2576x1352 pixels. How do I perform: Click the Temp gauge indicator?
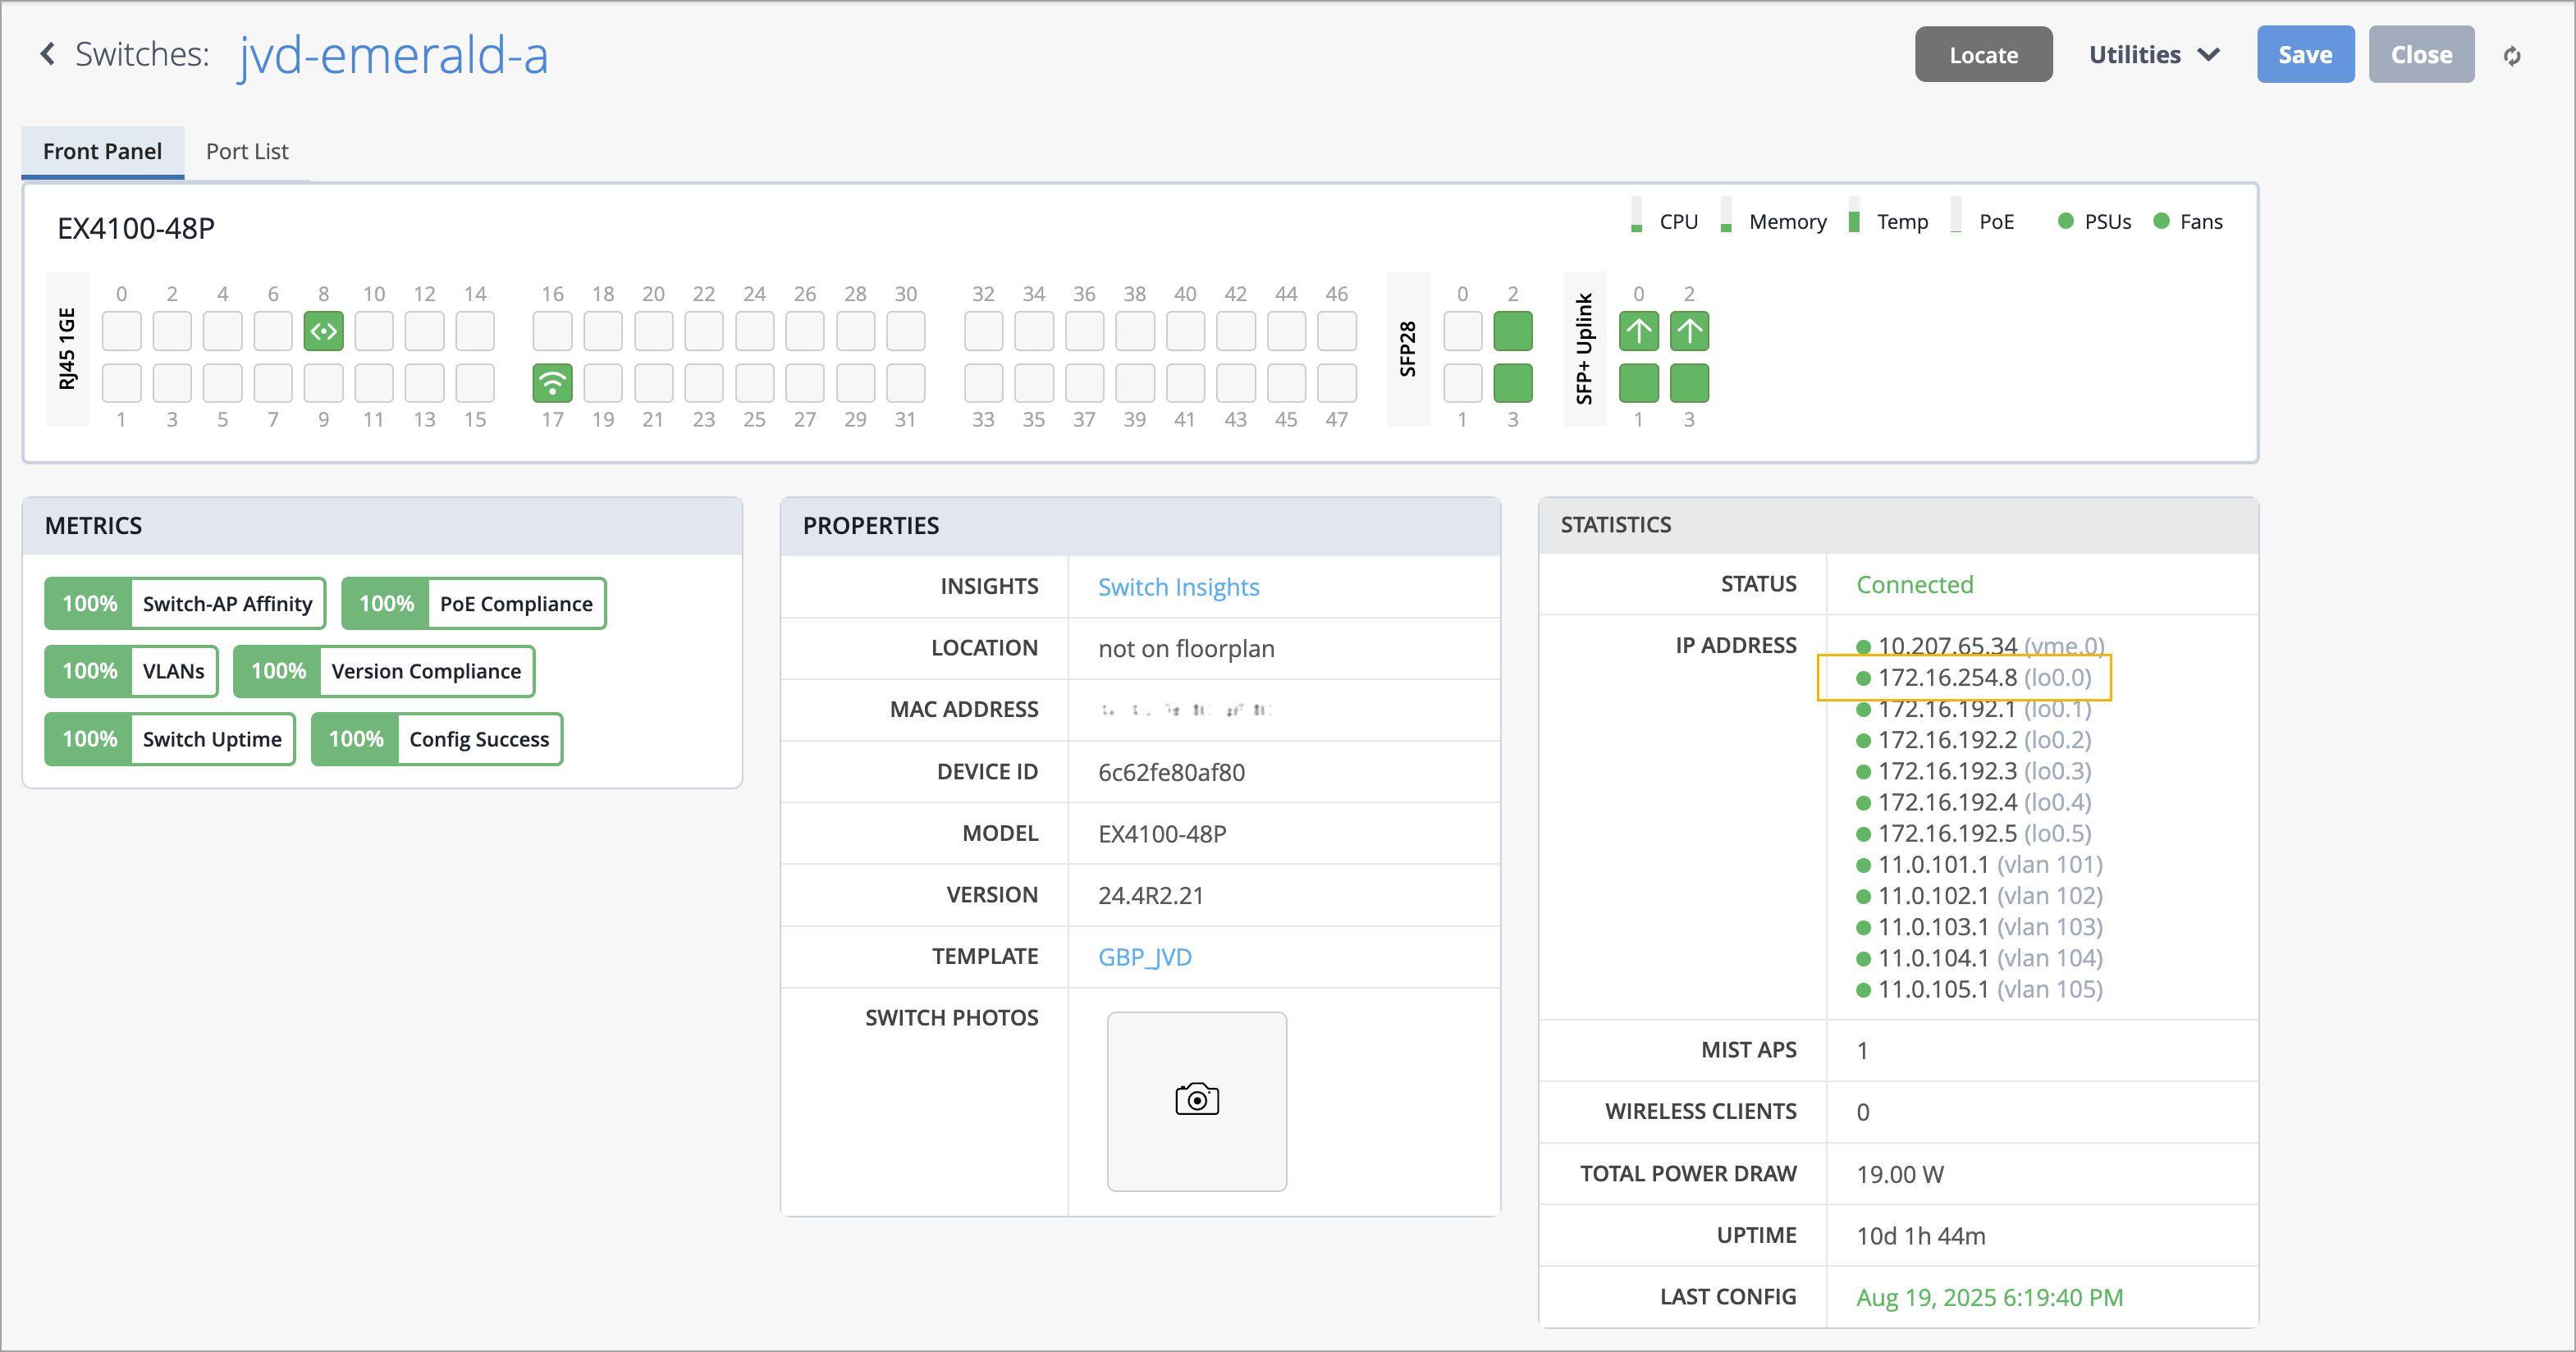point(1854,221)
